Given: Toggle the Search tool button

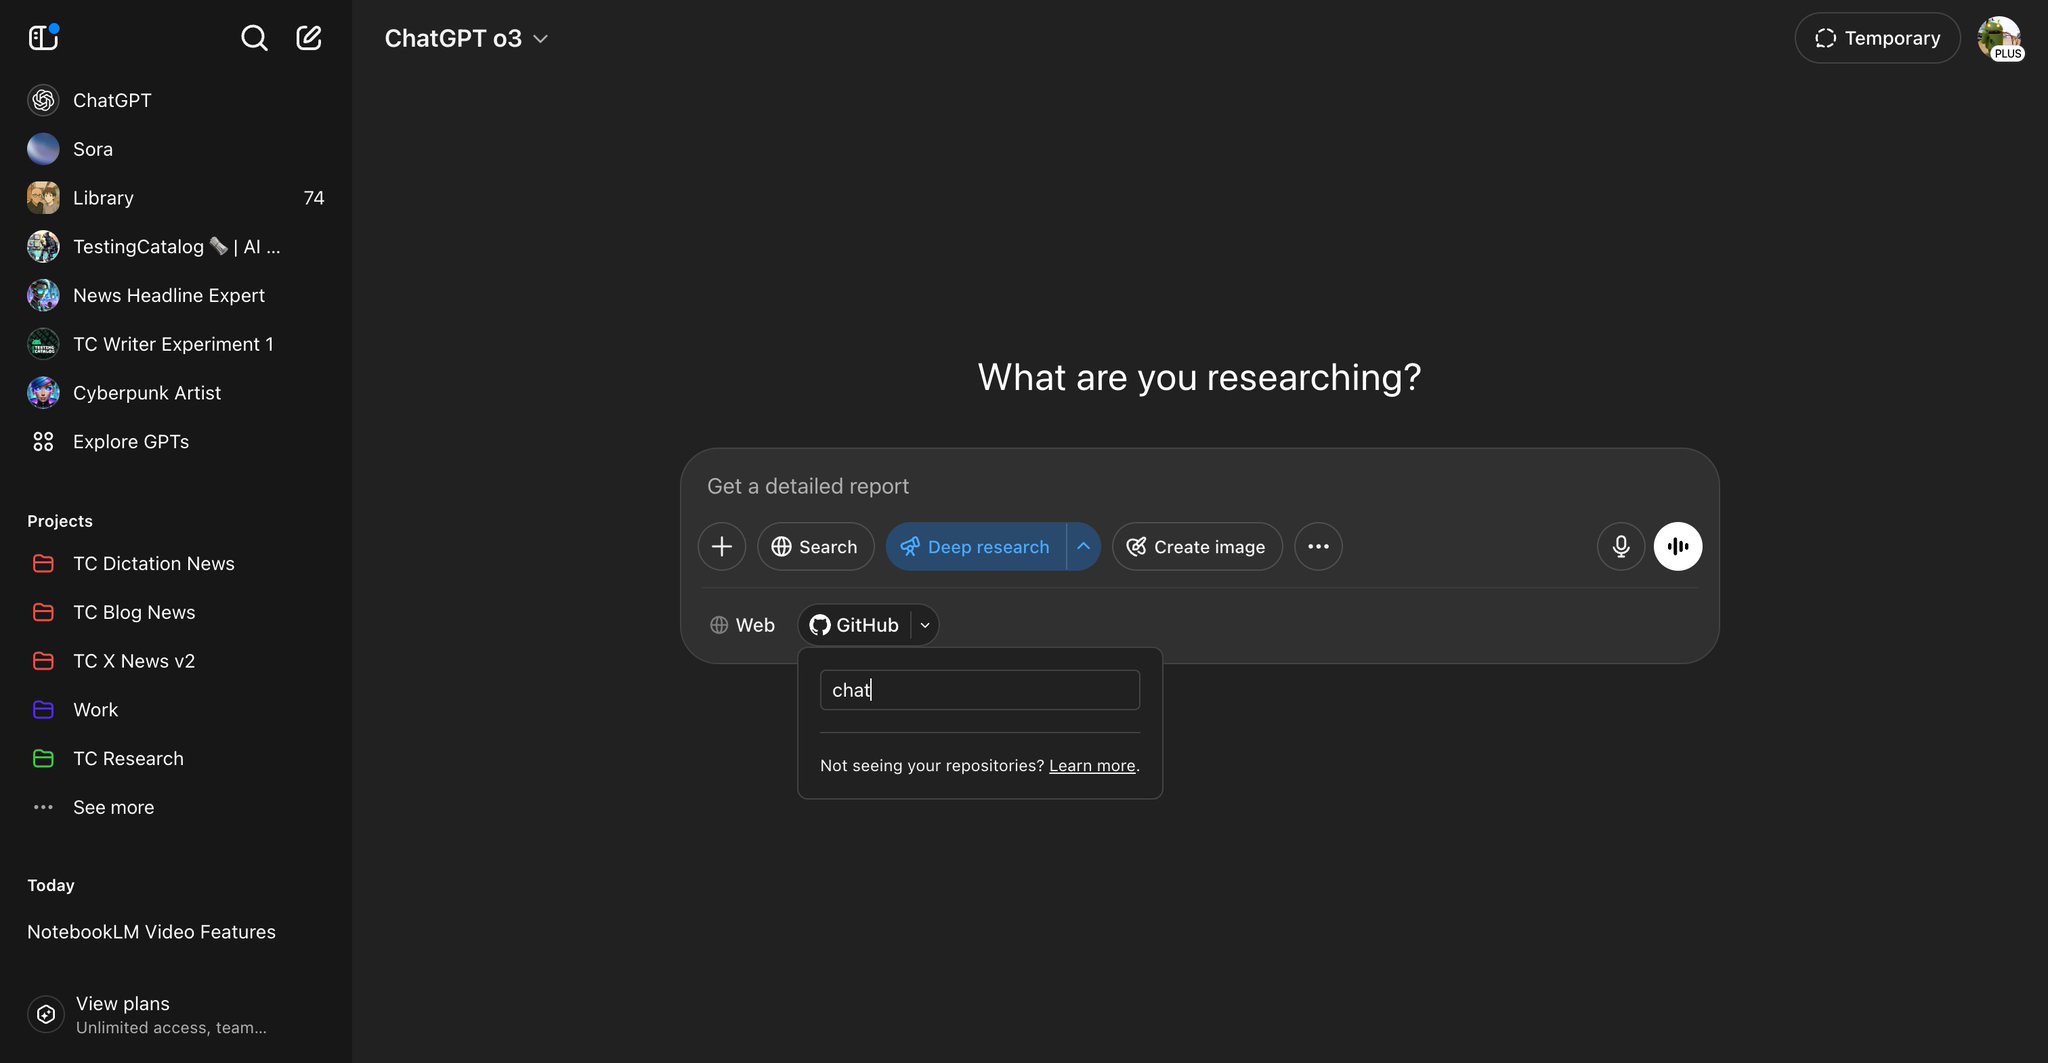Looking at the screenshot, I should click(x=815, y=546).
